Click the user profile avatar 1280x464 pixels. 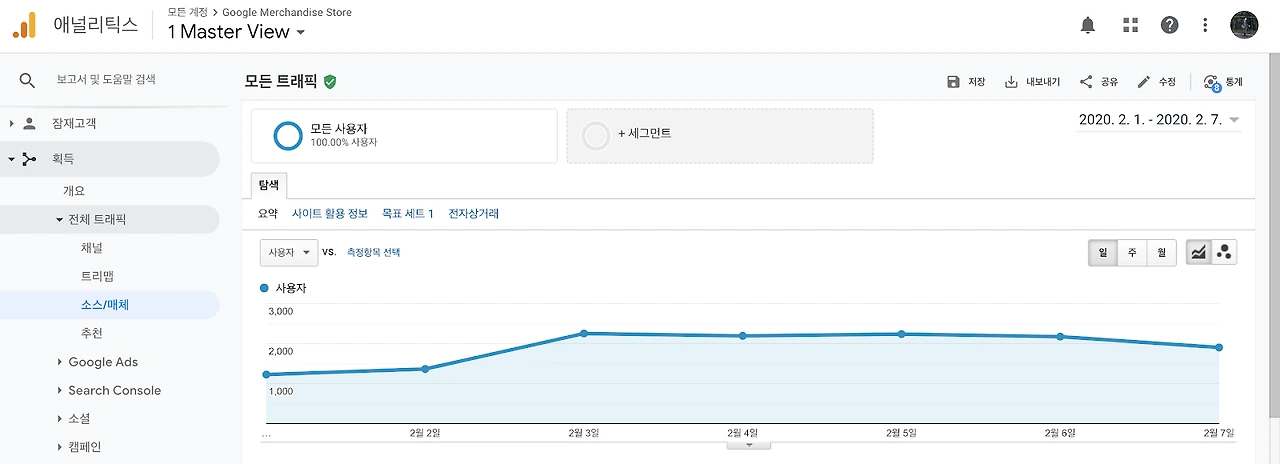1244,25
